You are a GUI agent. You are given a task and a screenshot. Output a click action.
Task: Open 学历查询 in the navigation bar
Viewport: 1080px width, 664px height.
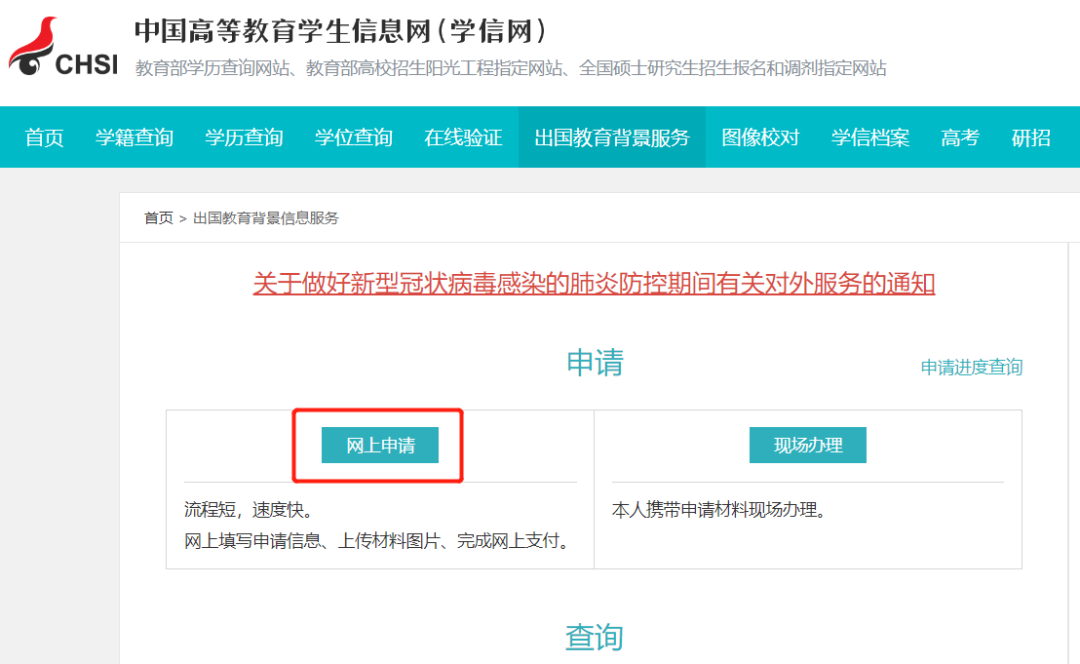pyautogui.click(x=244, y=138)
